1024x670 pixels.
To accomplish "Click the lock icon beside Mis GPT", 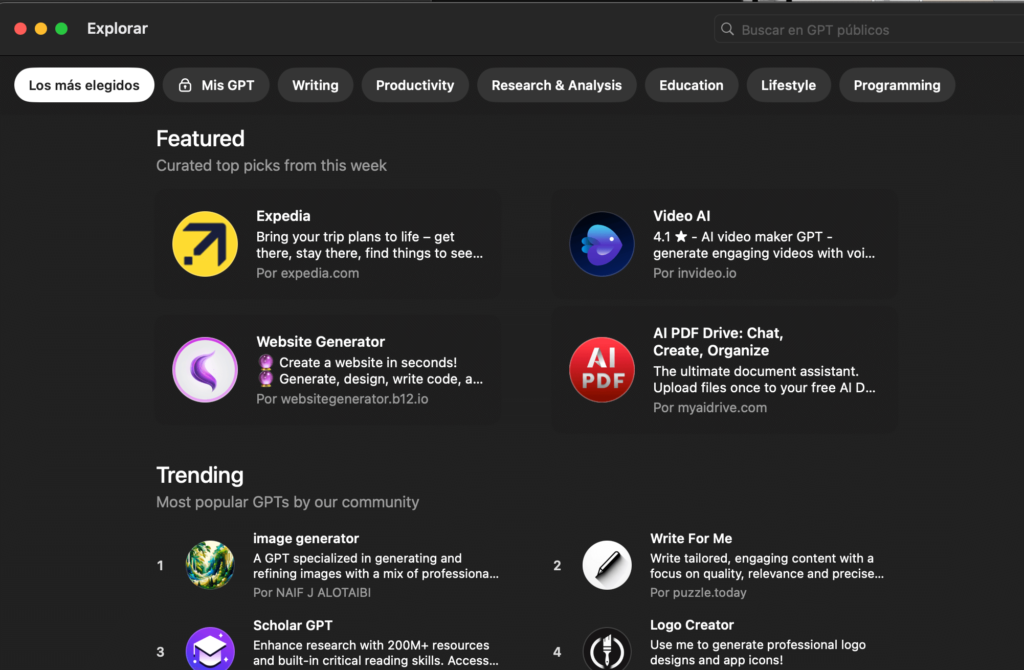I will point(185,85).
